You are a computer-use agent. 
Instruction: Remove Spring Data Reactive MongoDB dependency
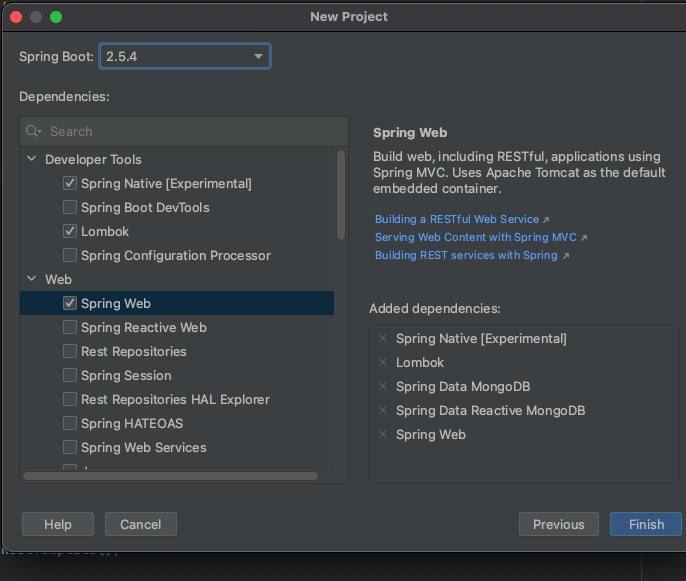pos(383,411)
